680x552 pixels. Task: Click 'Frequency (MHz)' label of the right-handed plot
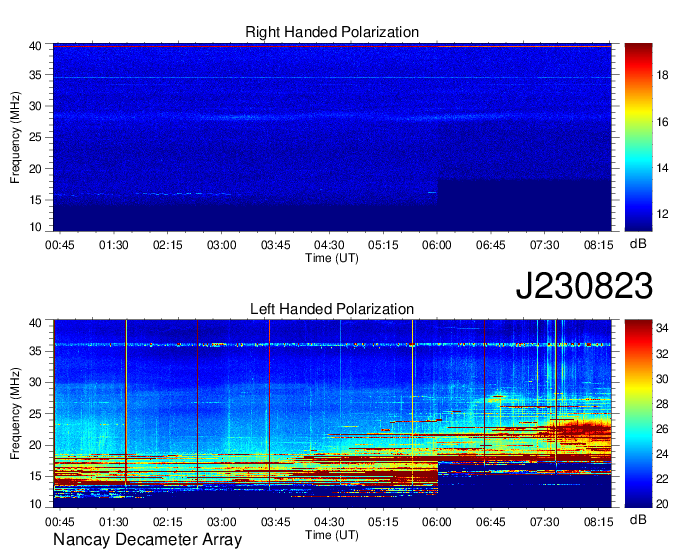[15, 137]
